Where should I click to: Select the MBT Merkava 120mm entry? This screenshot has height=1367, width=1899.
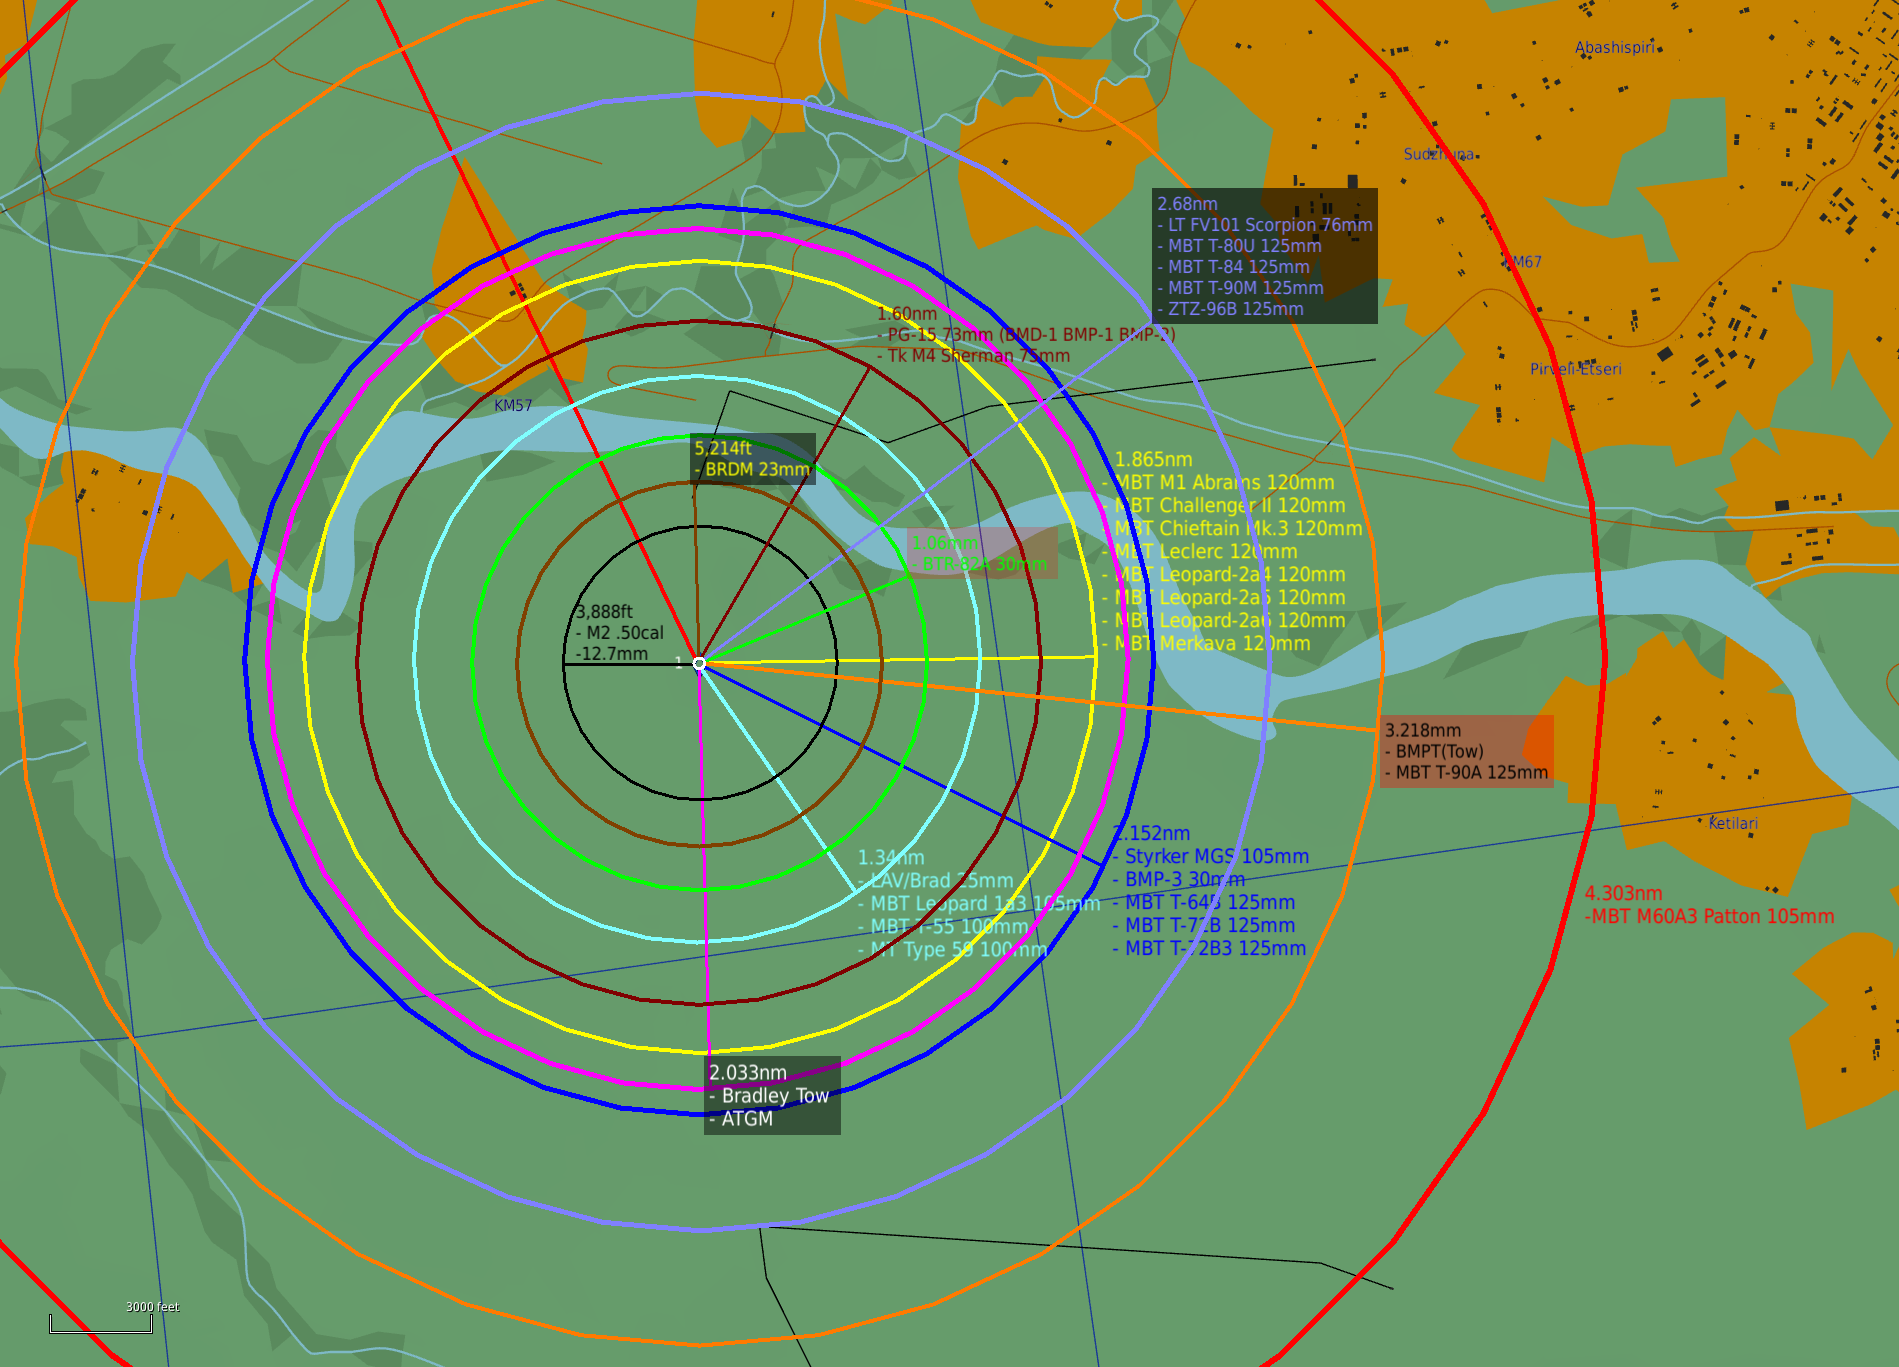[x=1206, y=644]
